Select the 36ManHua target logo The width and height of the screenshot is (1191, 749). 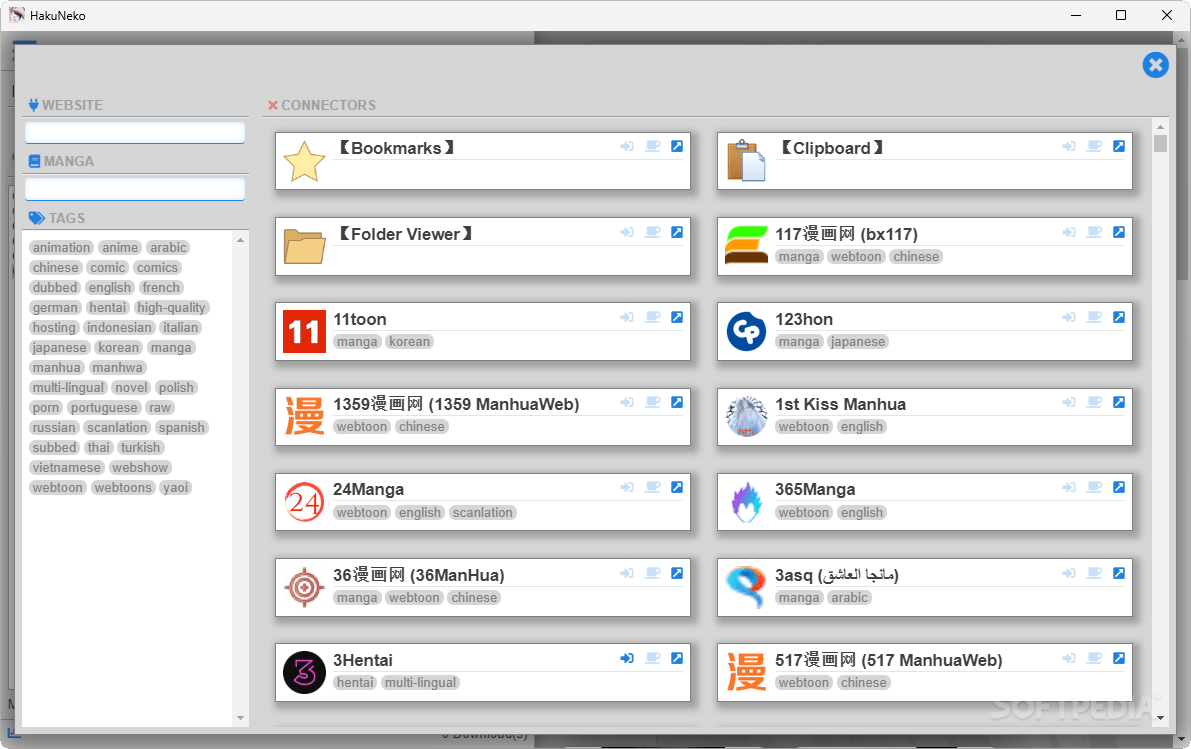(304, 587)
